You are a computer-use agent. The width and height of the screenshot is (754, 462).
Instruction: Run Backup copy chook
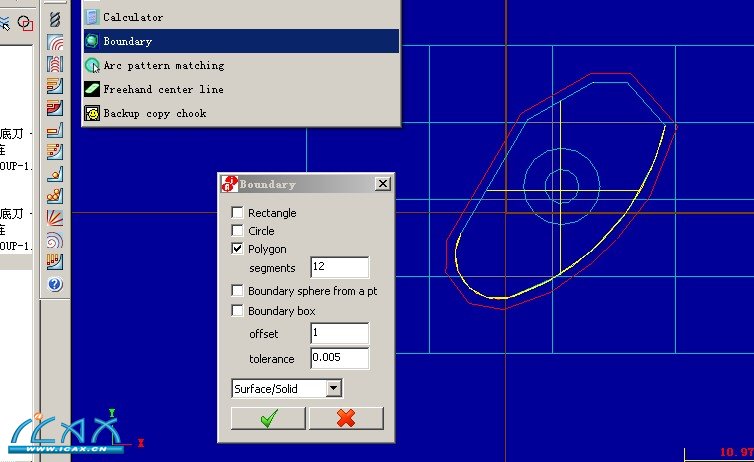point(241,113)
